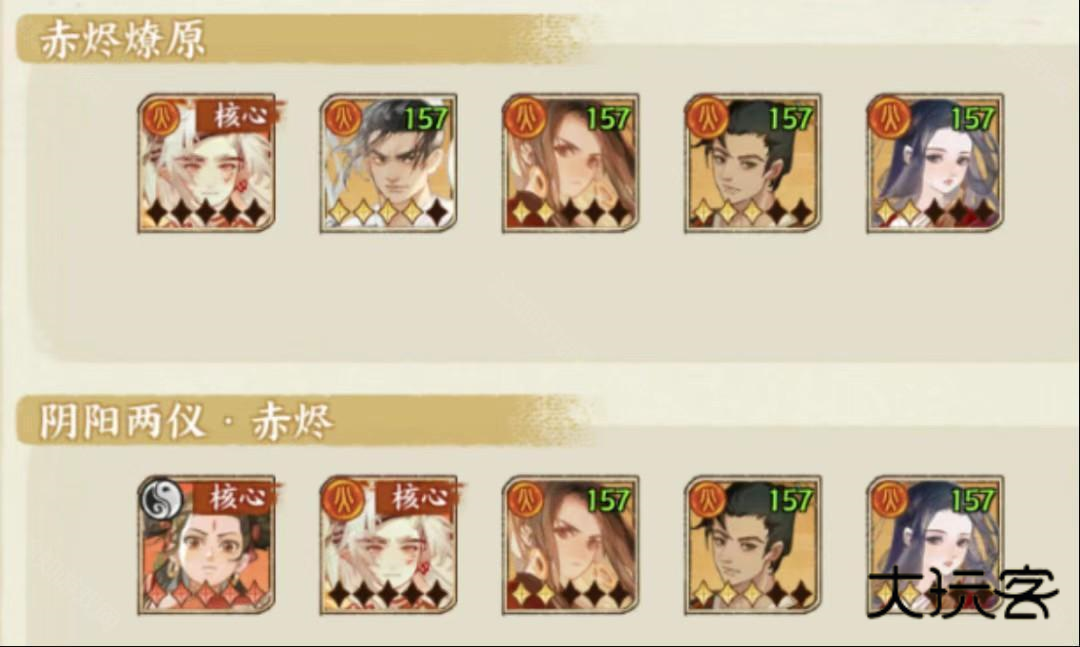Click the 核心 tag on the second 阴阳两仪·赤烬 hero
The width and height of the screenshot is (1080, 647).
click(420, 497)
